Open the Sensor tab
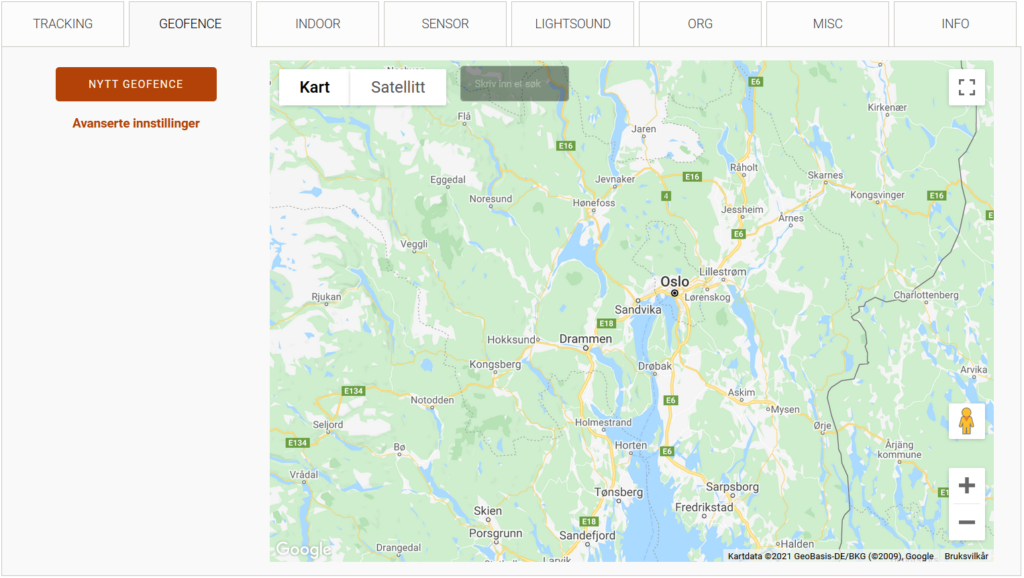 tap(445, 24)
